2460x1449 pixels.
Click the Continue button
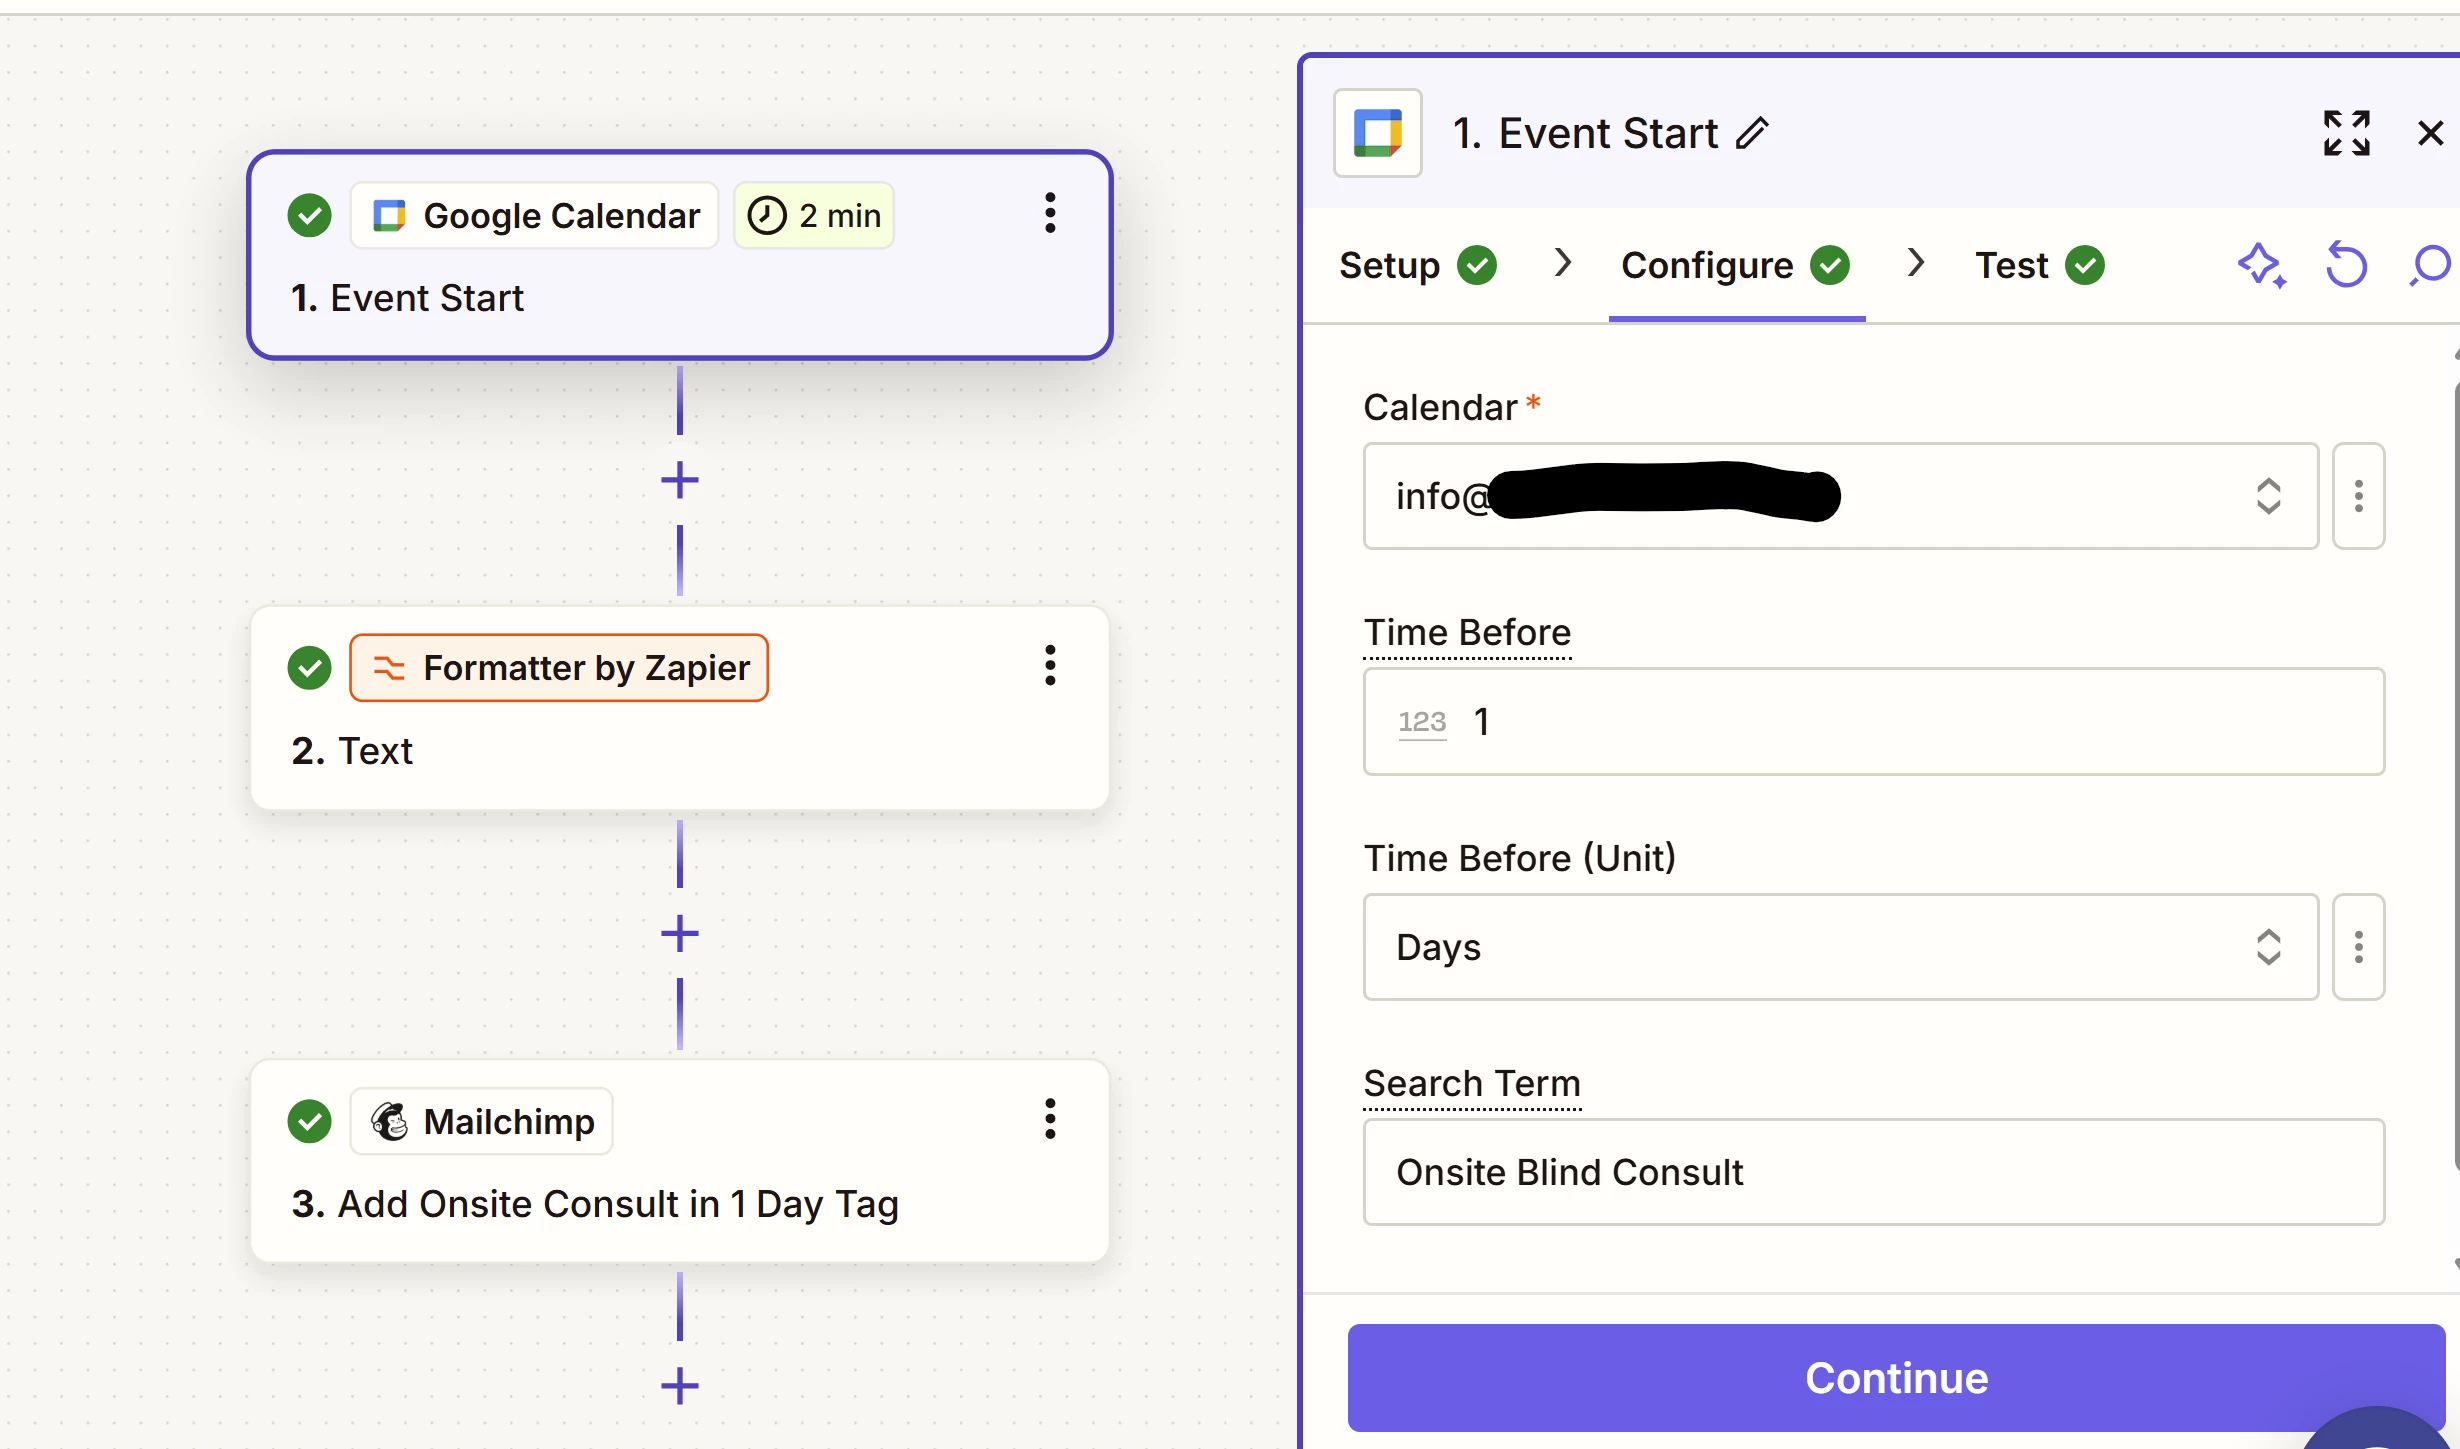click(1896, 1378)
